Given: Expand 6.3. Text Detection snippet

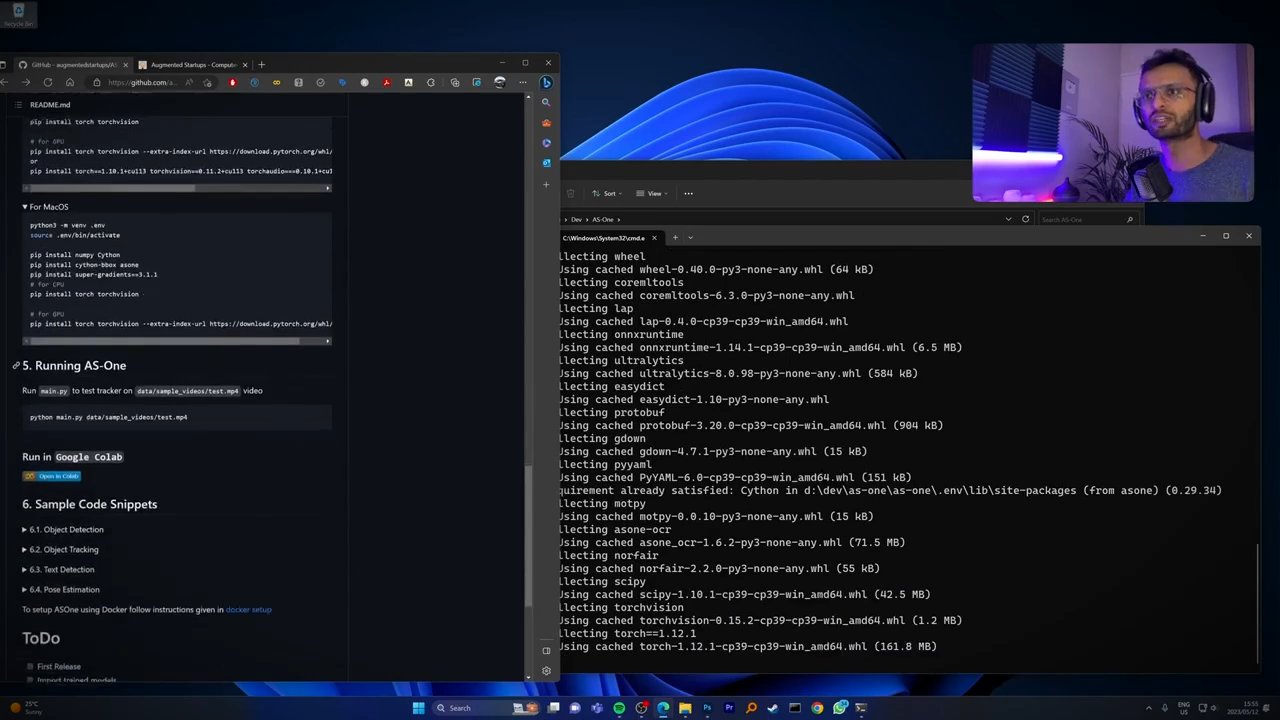Looking at the screenshot, I should [58, 569].
